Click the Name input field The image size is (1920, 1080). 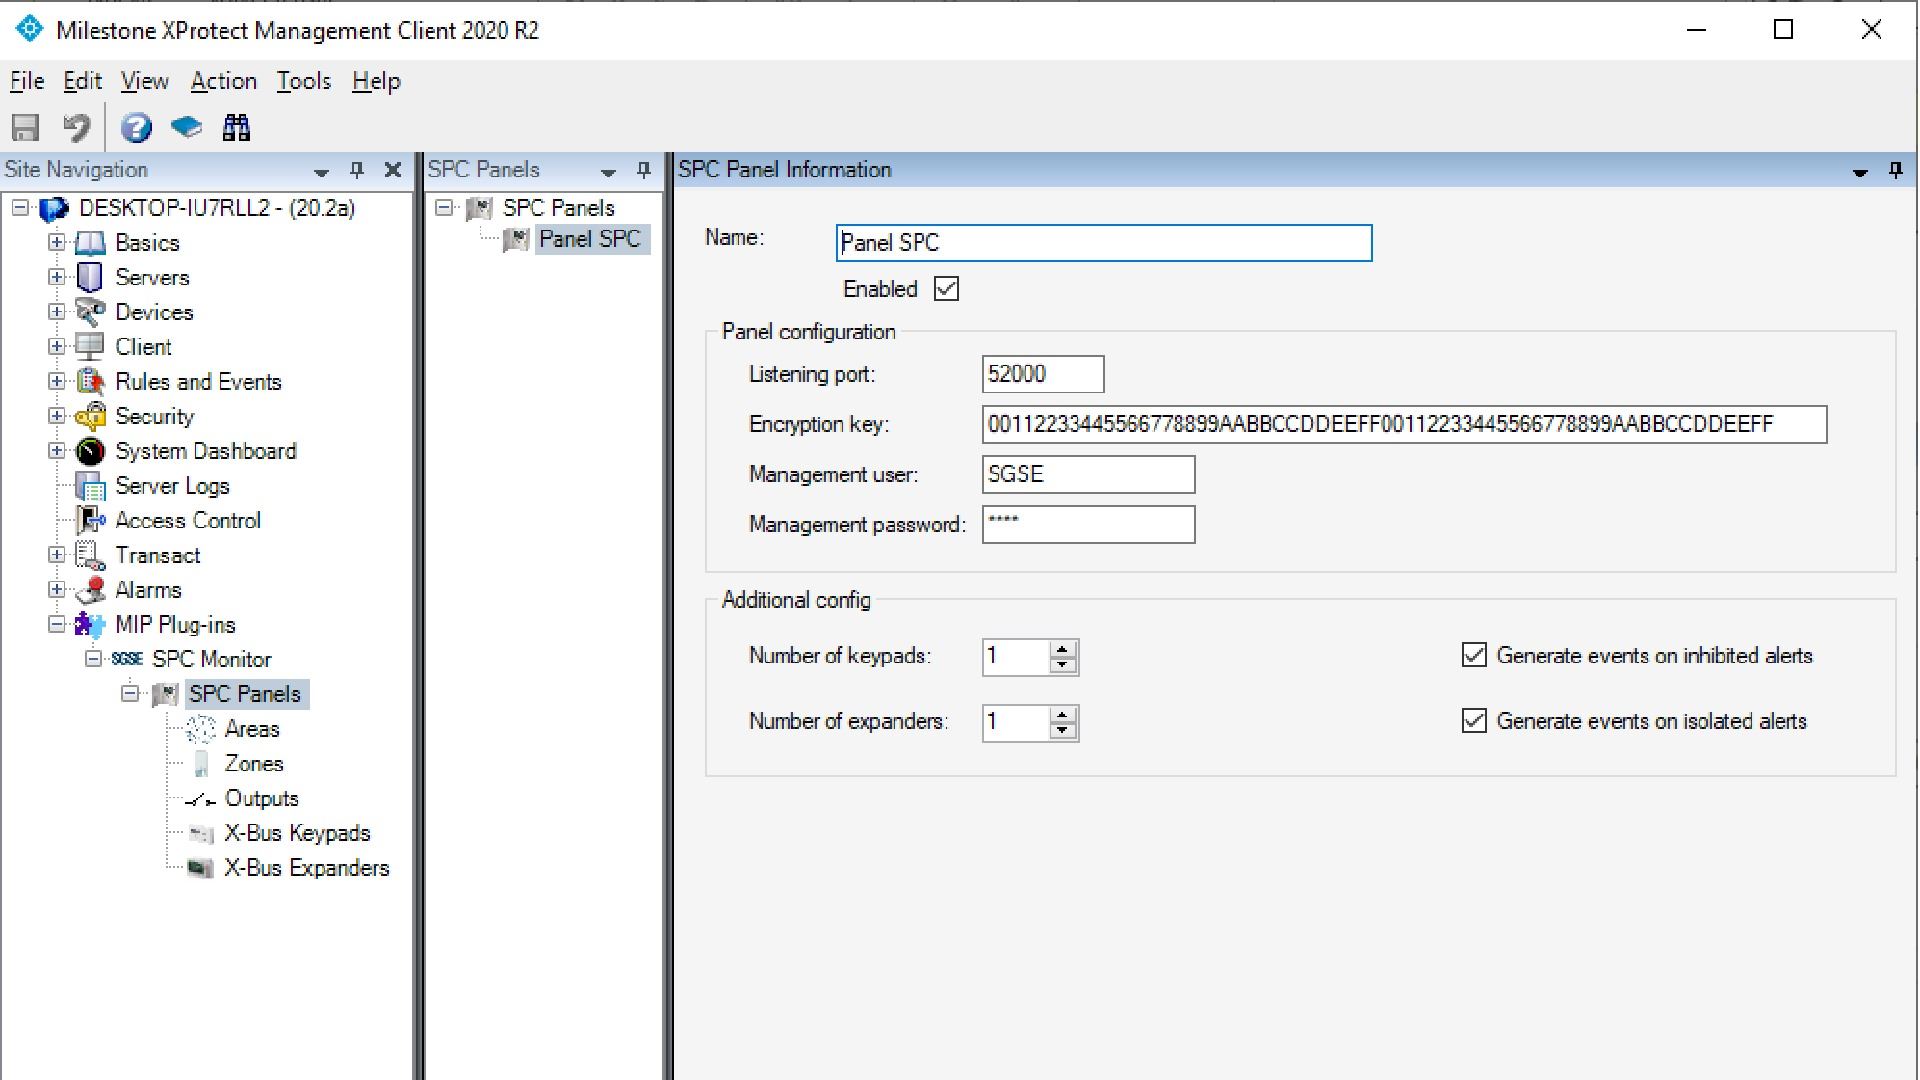1104,243
